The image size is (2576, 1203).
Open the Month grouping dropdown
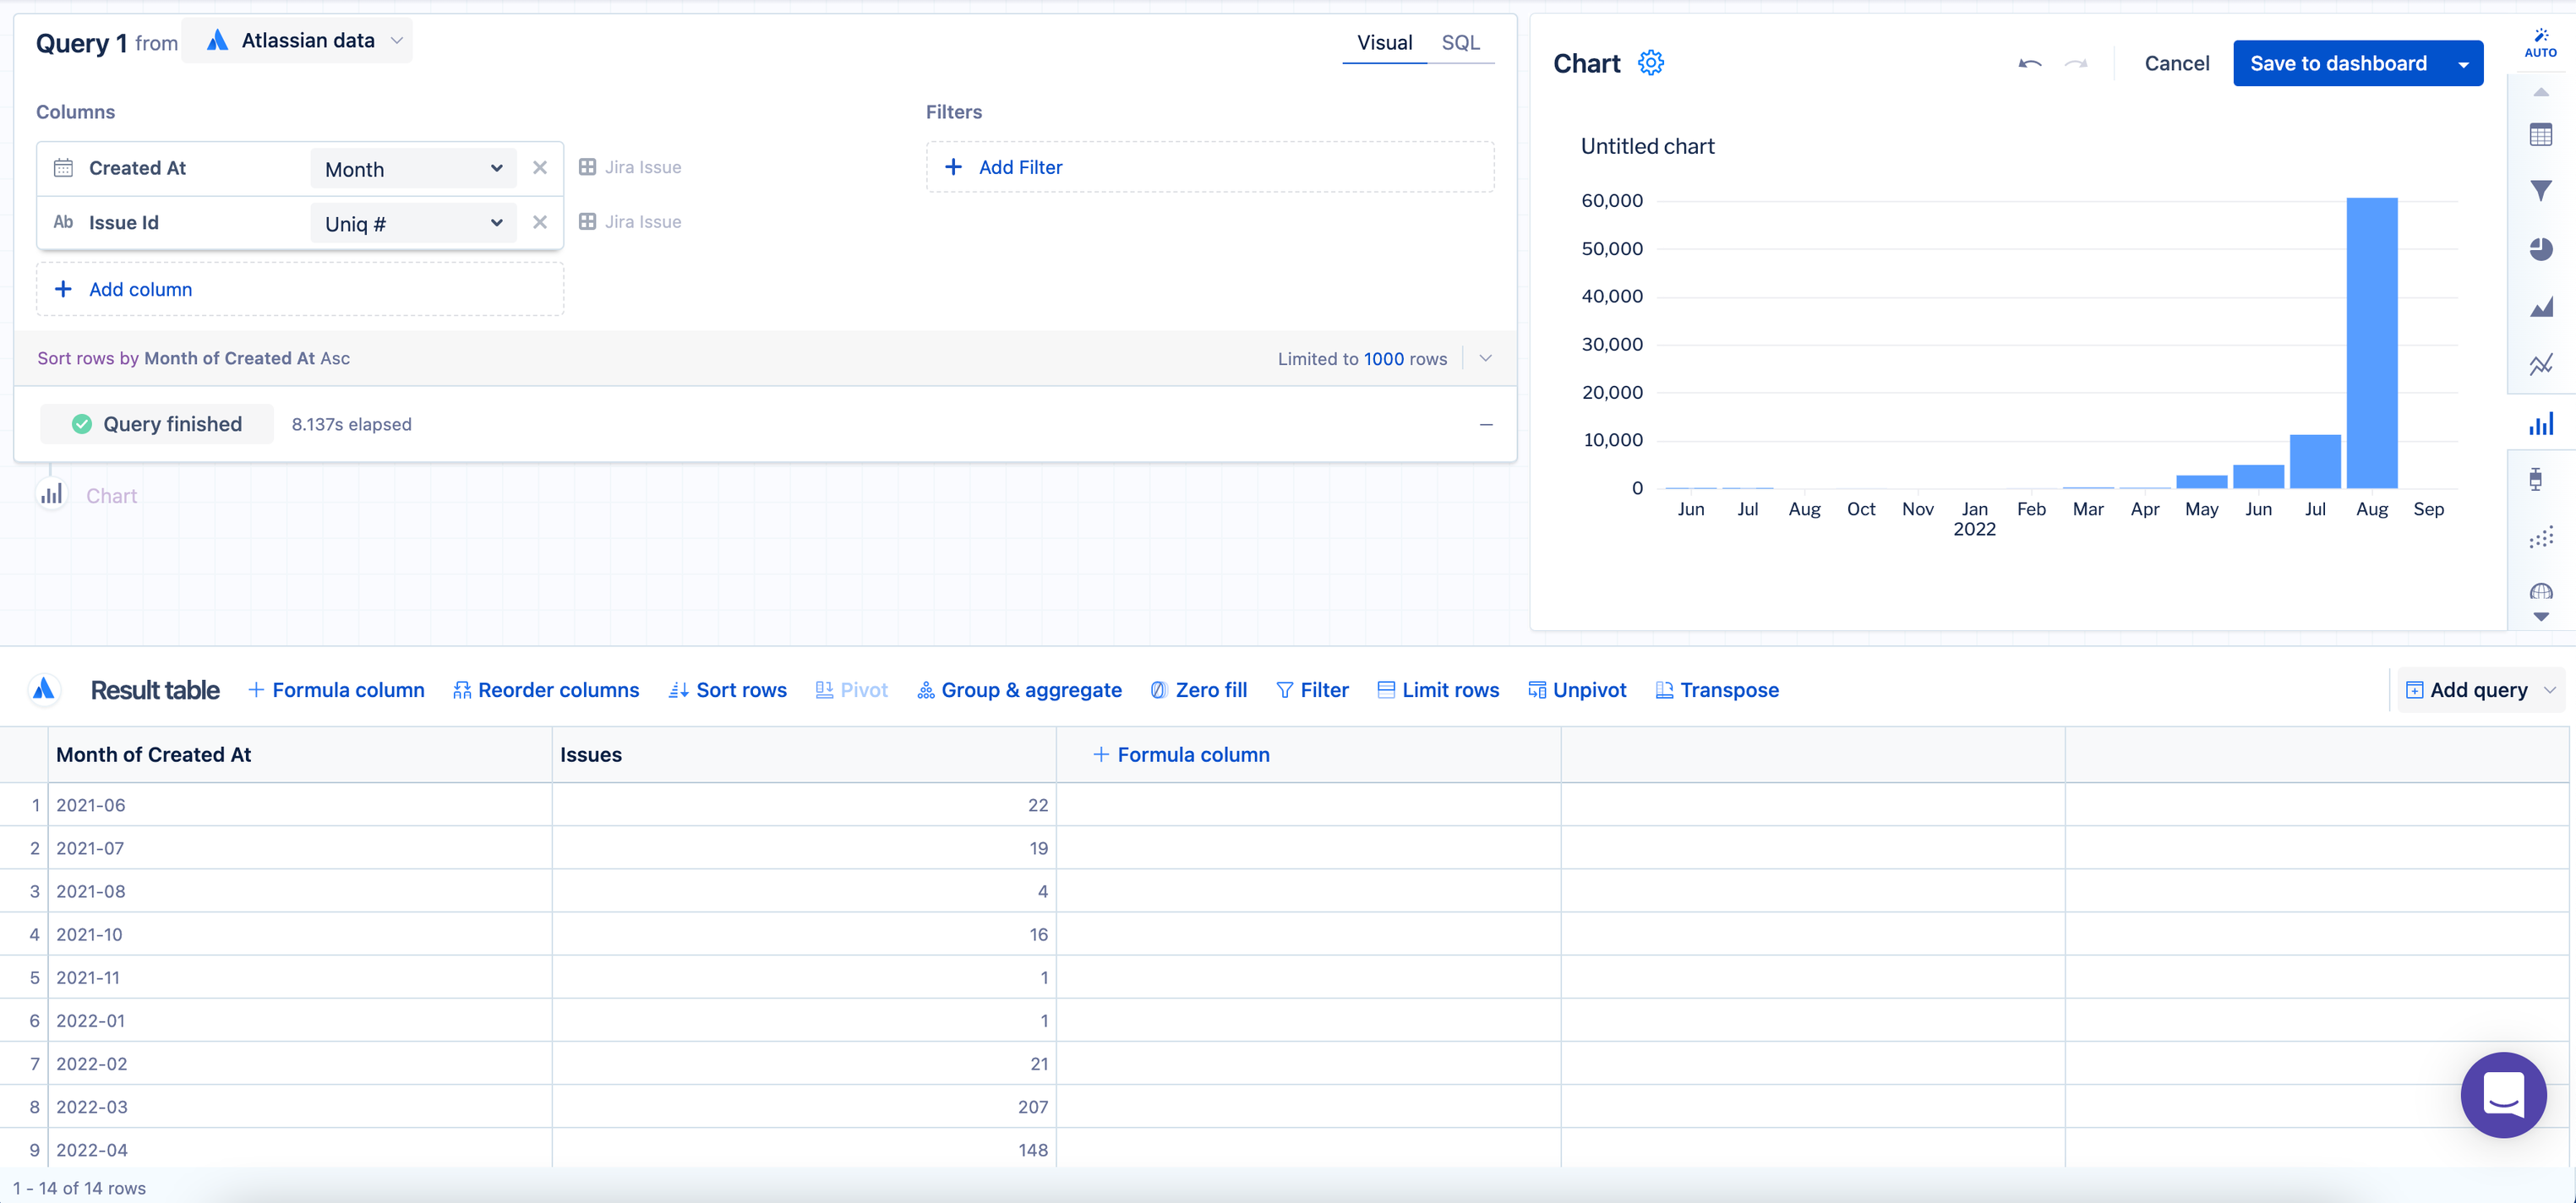(413, 169)
